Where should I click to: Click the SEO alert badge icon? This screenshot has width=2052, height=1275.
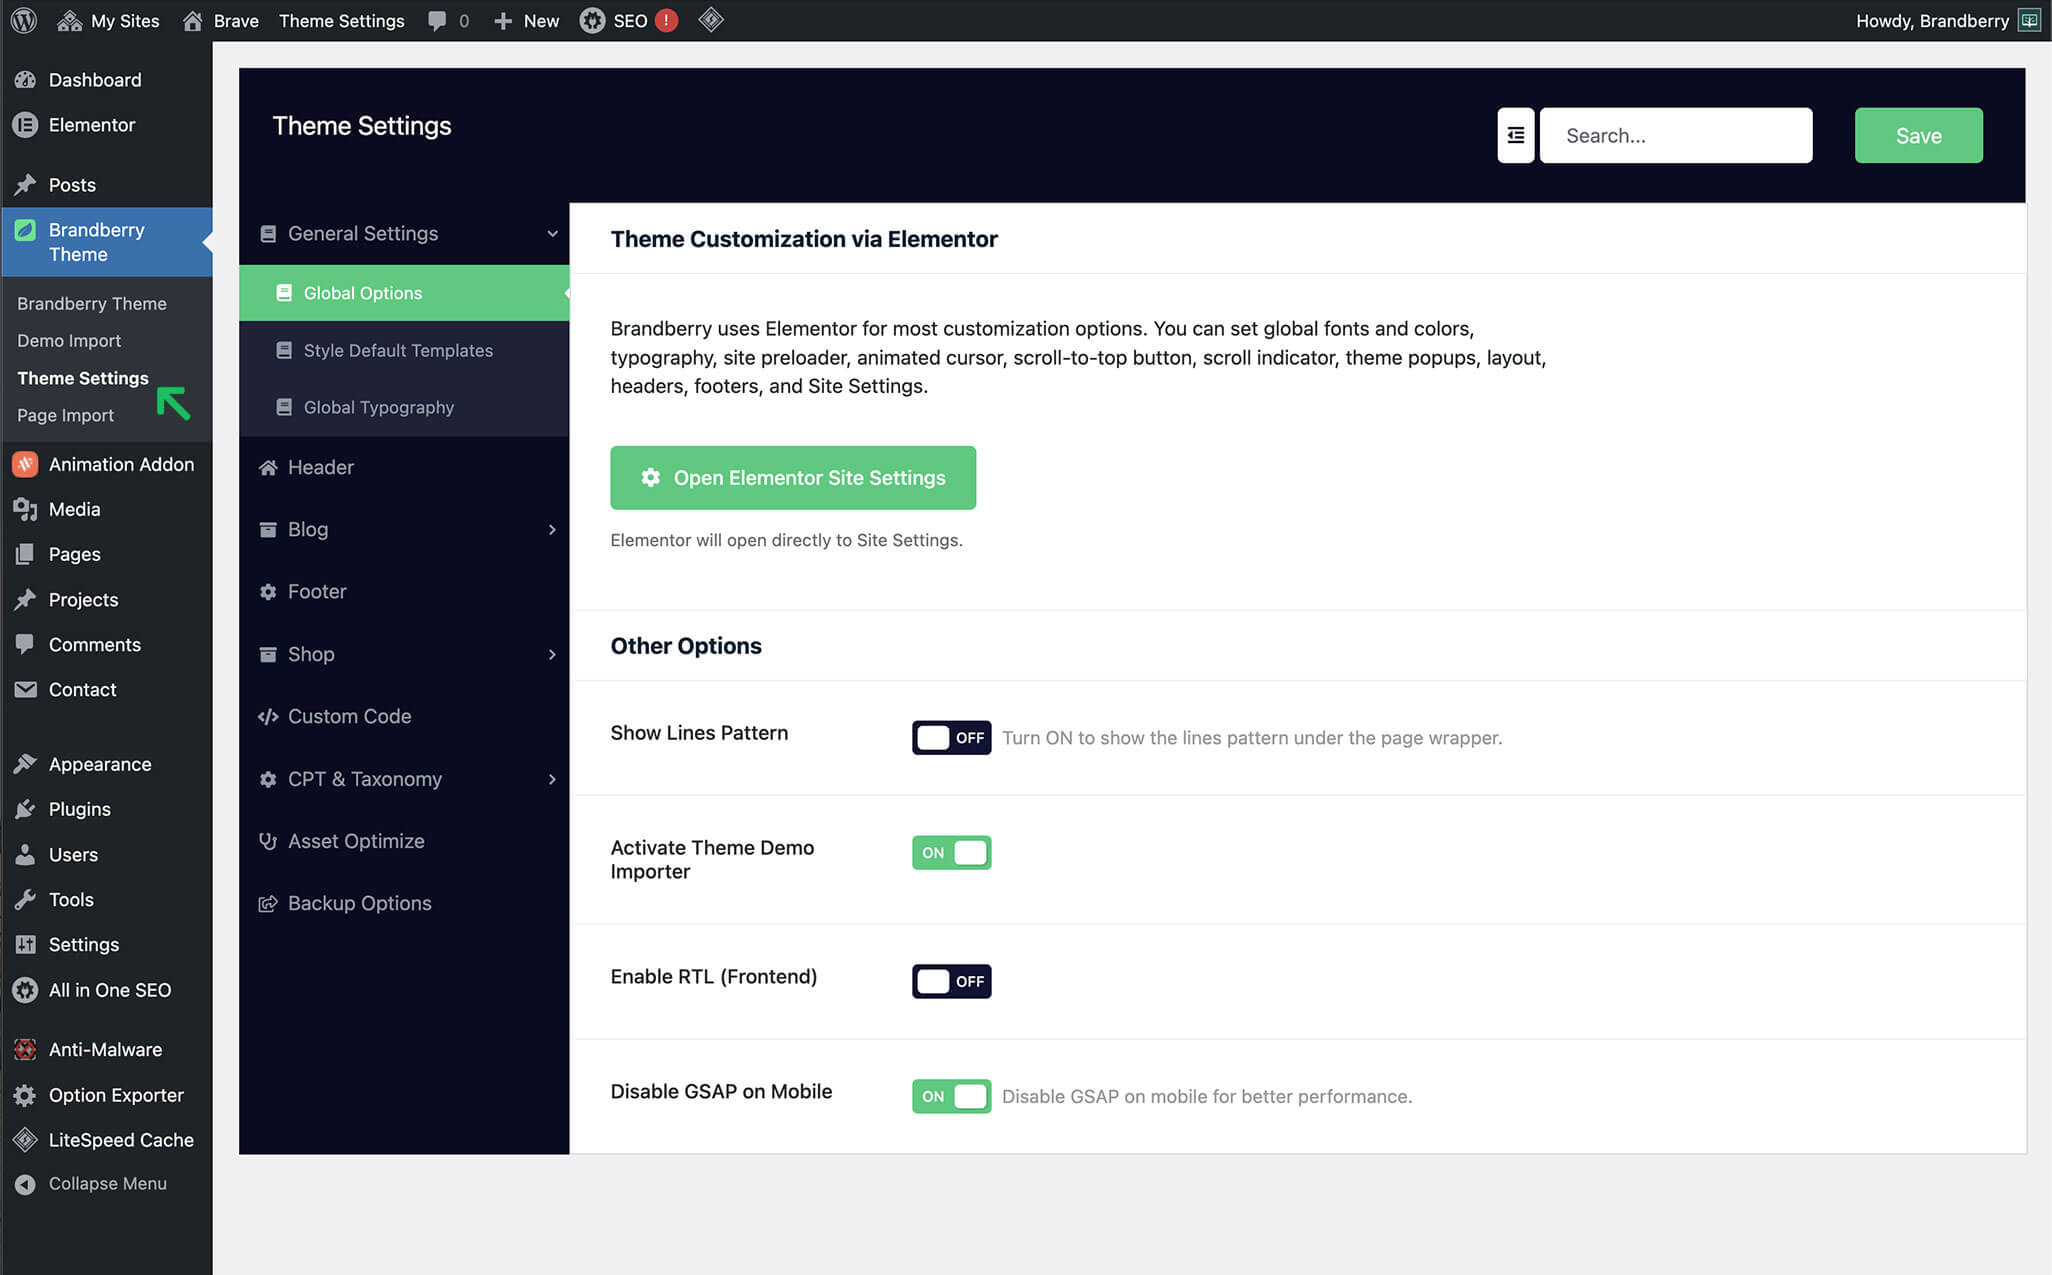pos(666,20)
